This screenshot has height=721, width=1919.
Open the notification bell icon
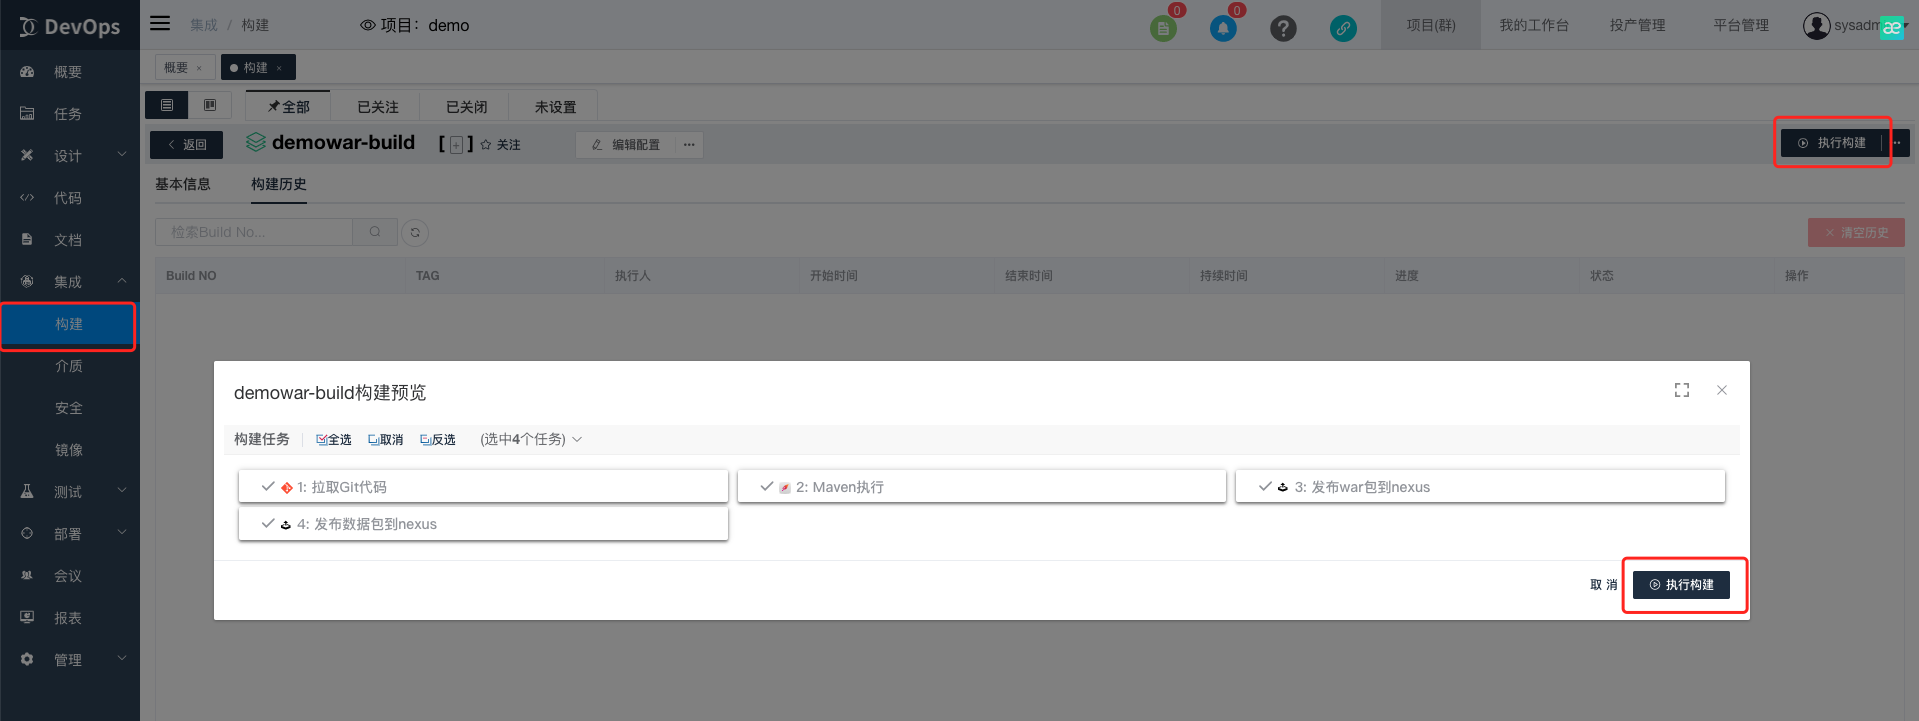point(1222,29)
